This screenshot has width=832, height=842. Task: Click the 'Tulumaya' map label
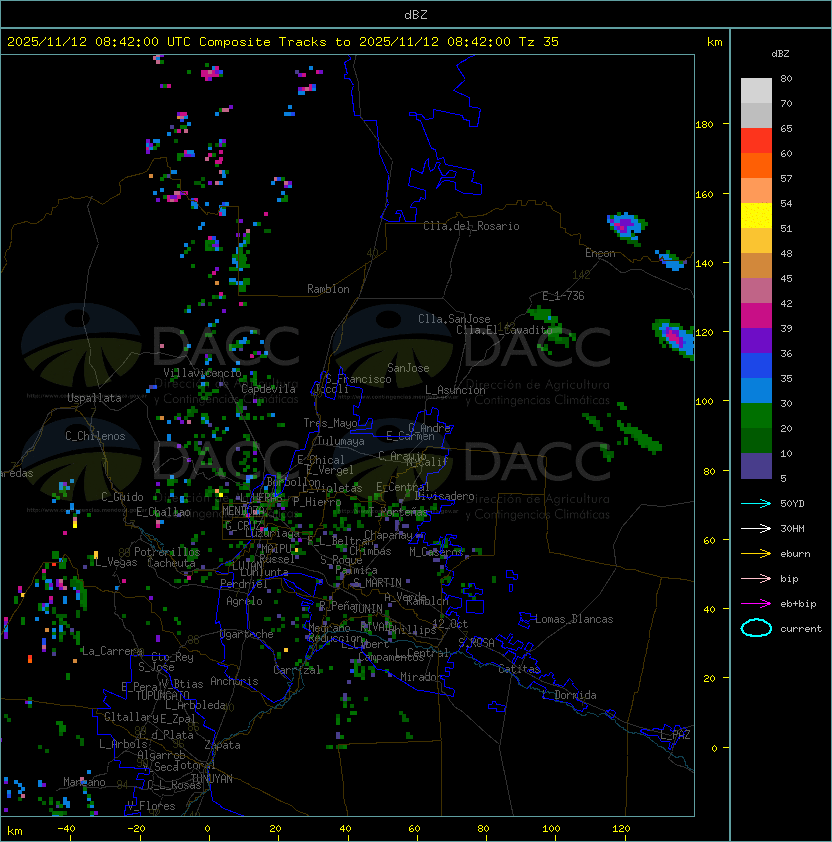pyautogui.click(x=341, y=441)
